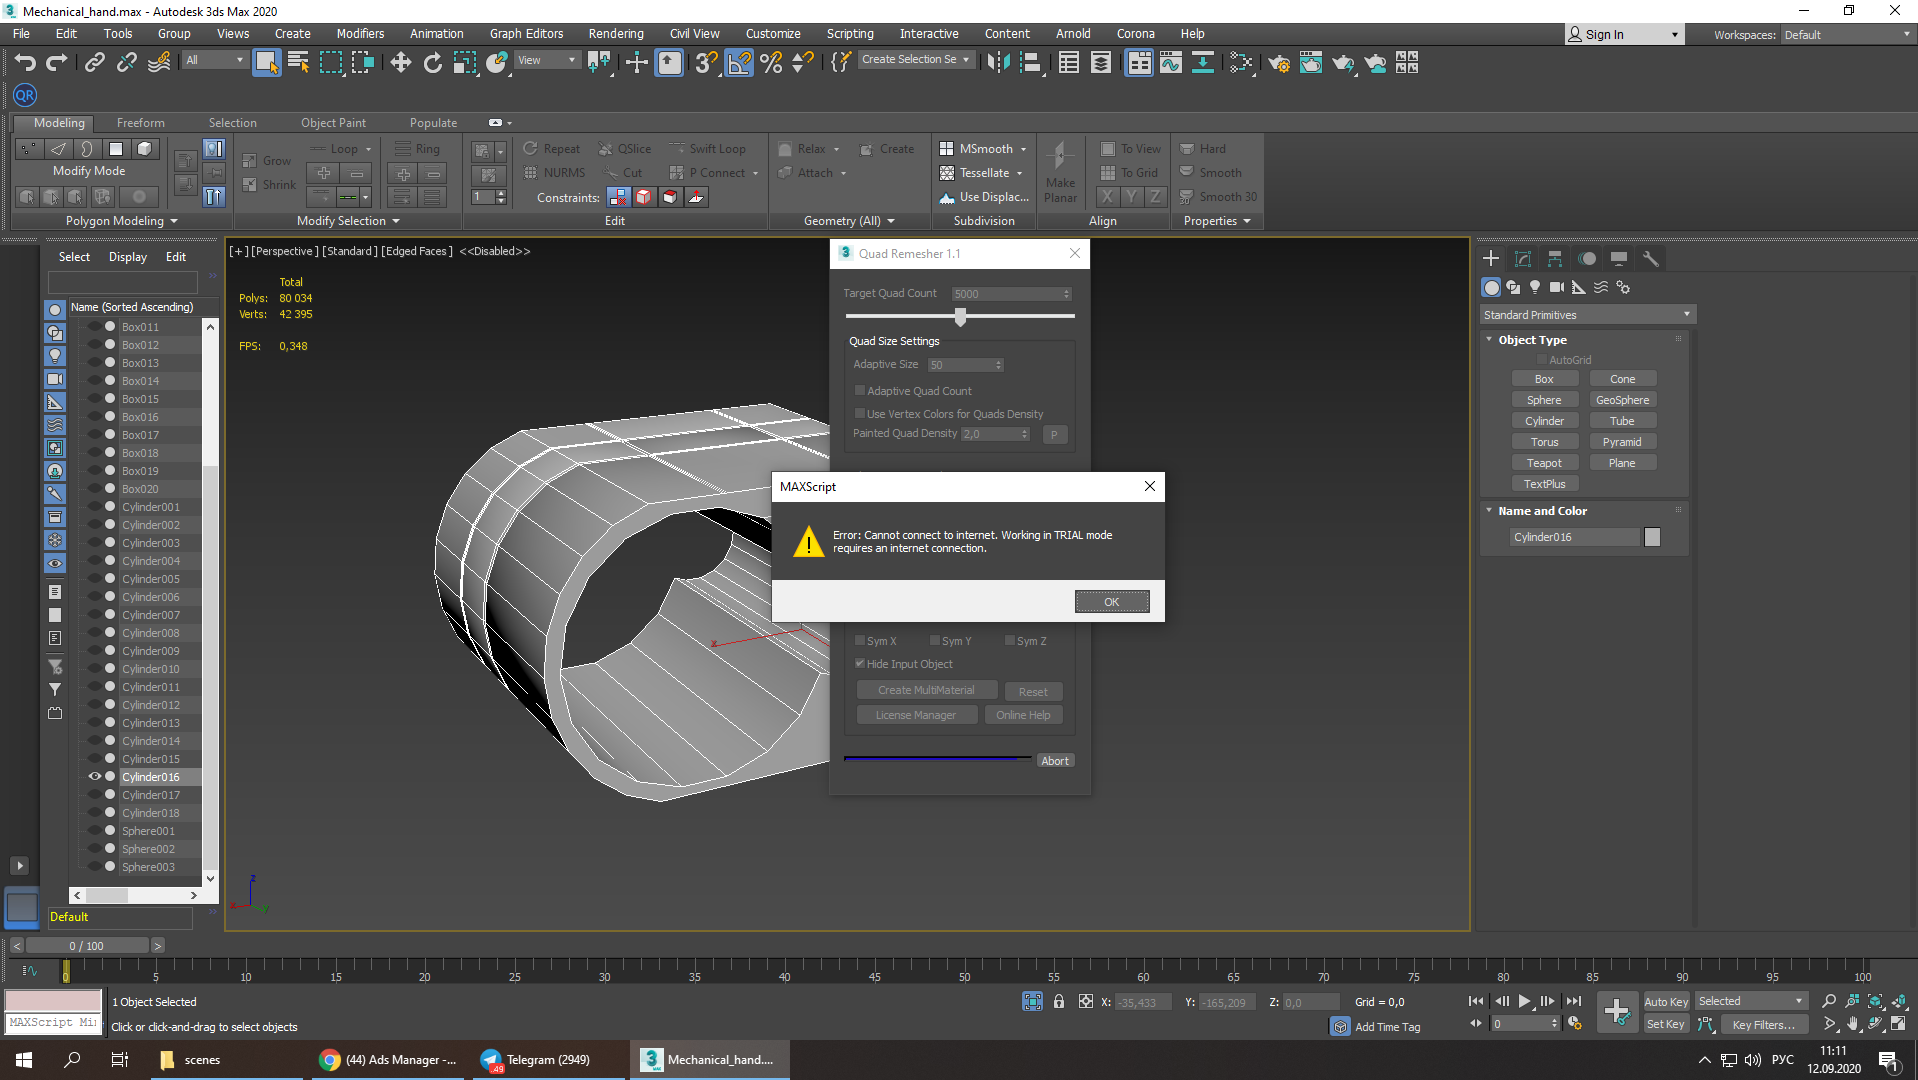The height and width of the screenshot is (1080, 1918).
Task: Toggle the Angle Snap icon
Action: pos(739,63)
